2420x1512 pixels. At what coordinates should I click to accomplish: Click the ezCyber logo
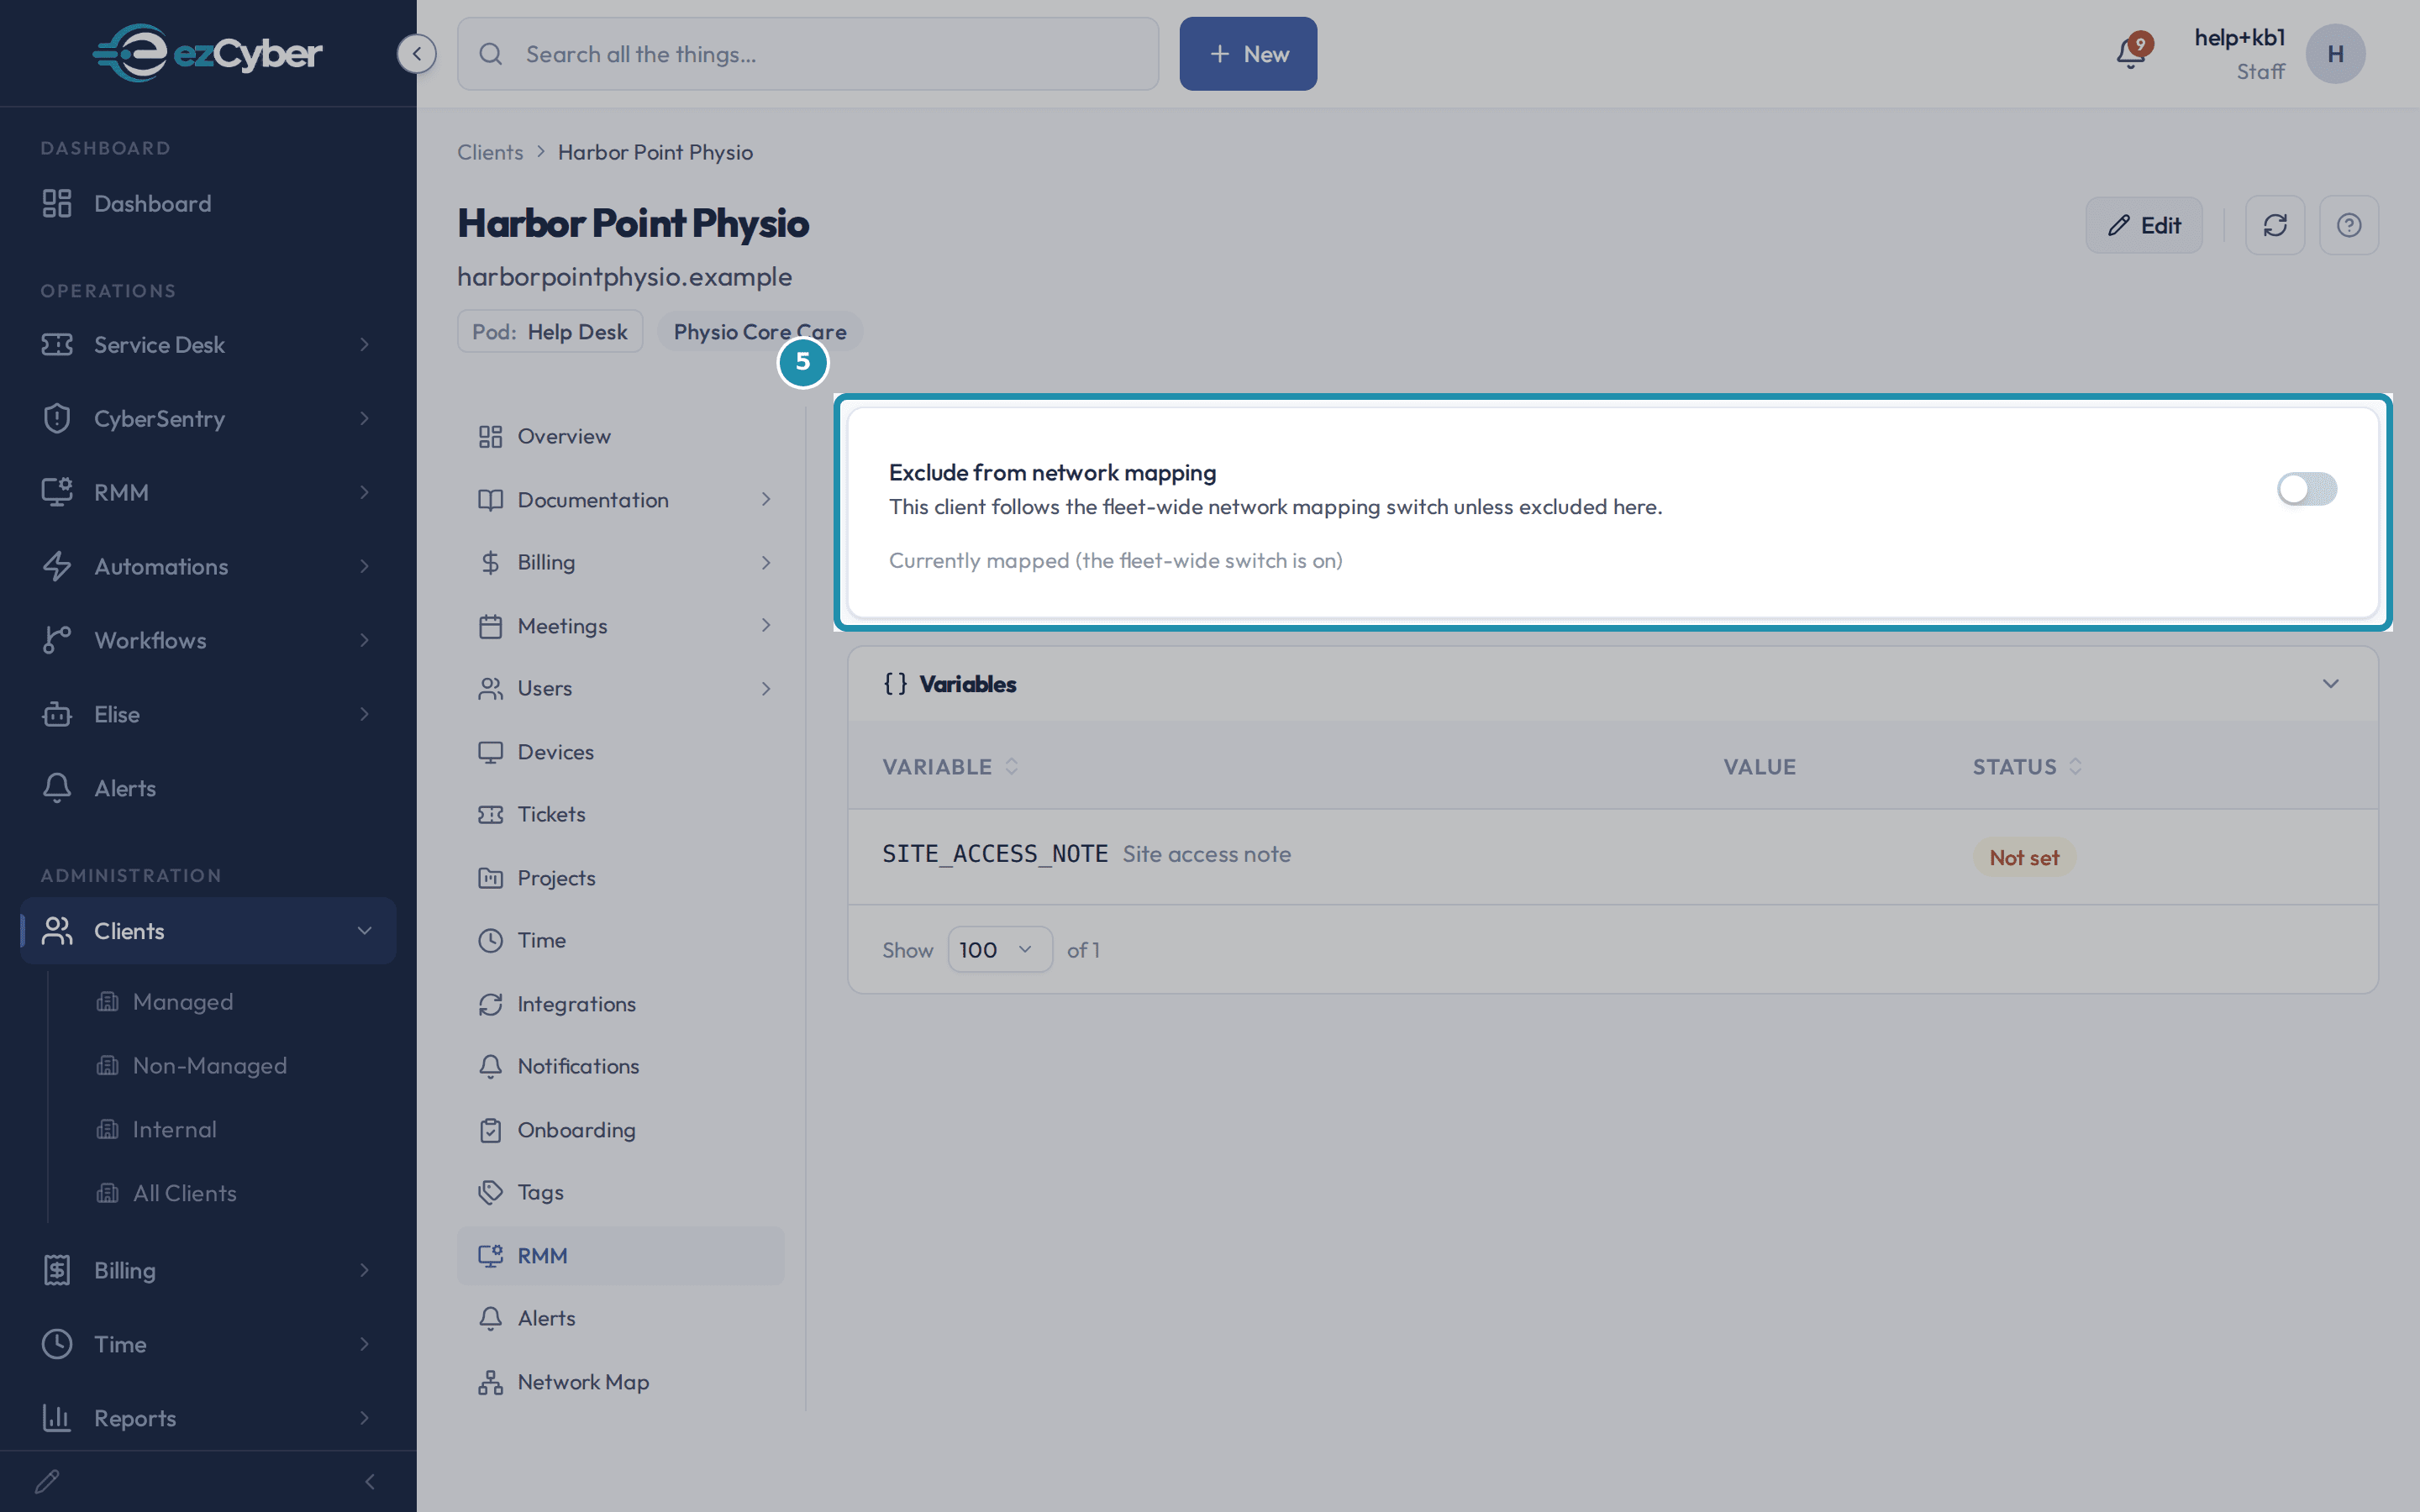208,53
